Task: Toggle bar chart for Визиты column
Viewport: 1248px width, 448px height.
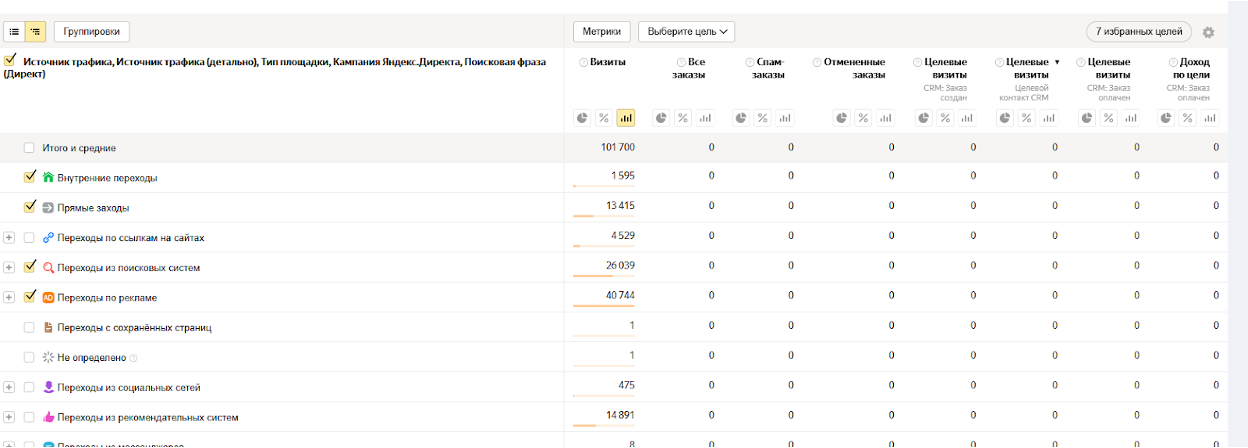Action: (626, 118)
